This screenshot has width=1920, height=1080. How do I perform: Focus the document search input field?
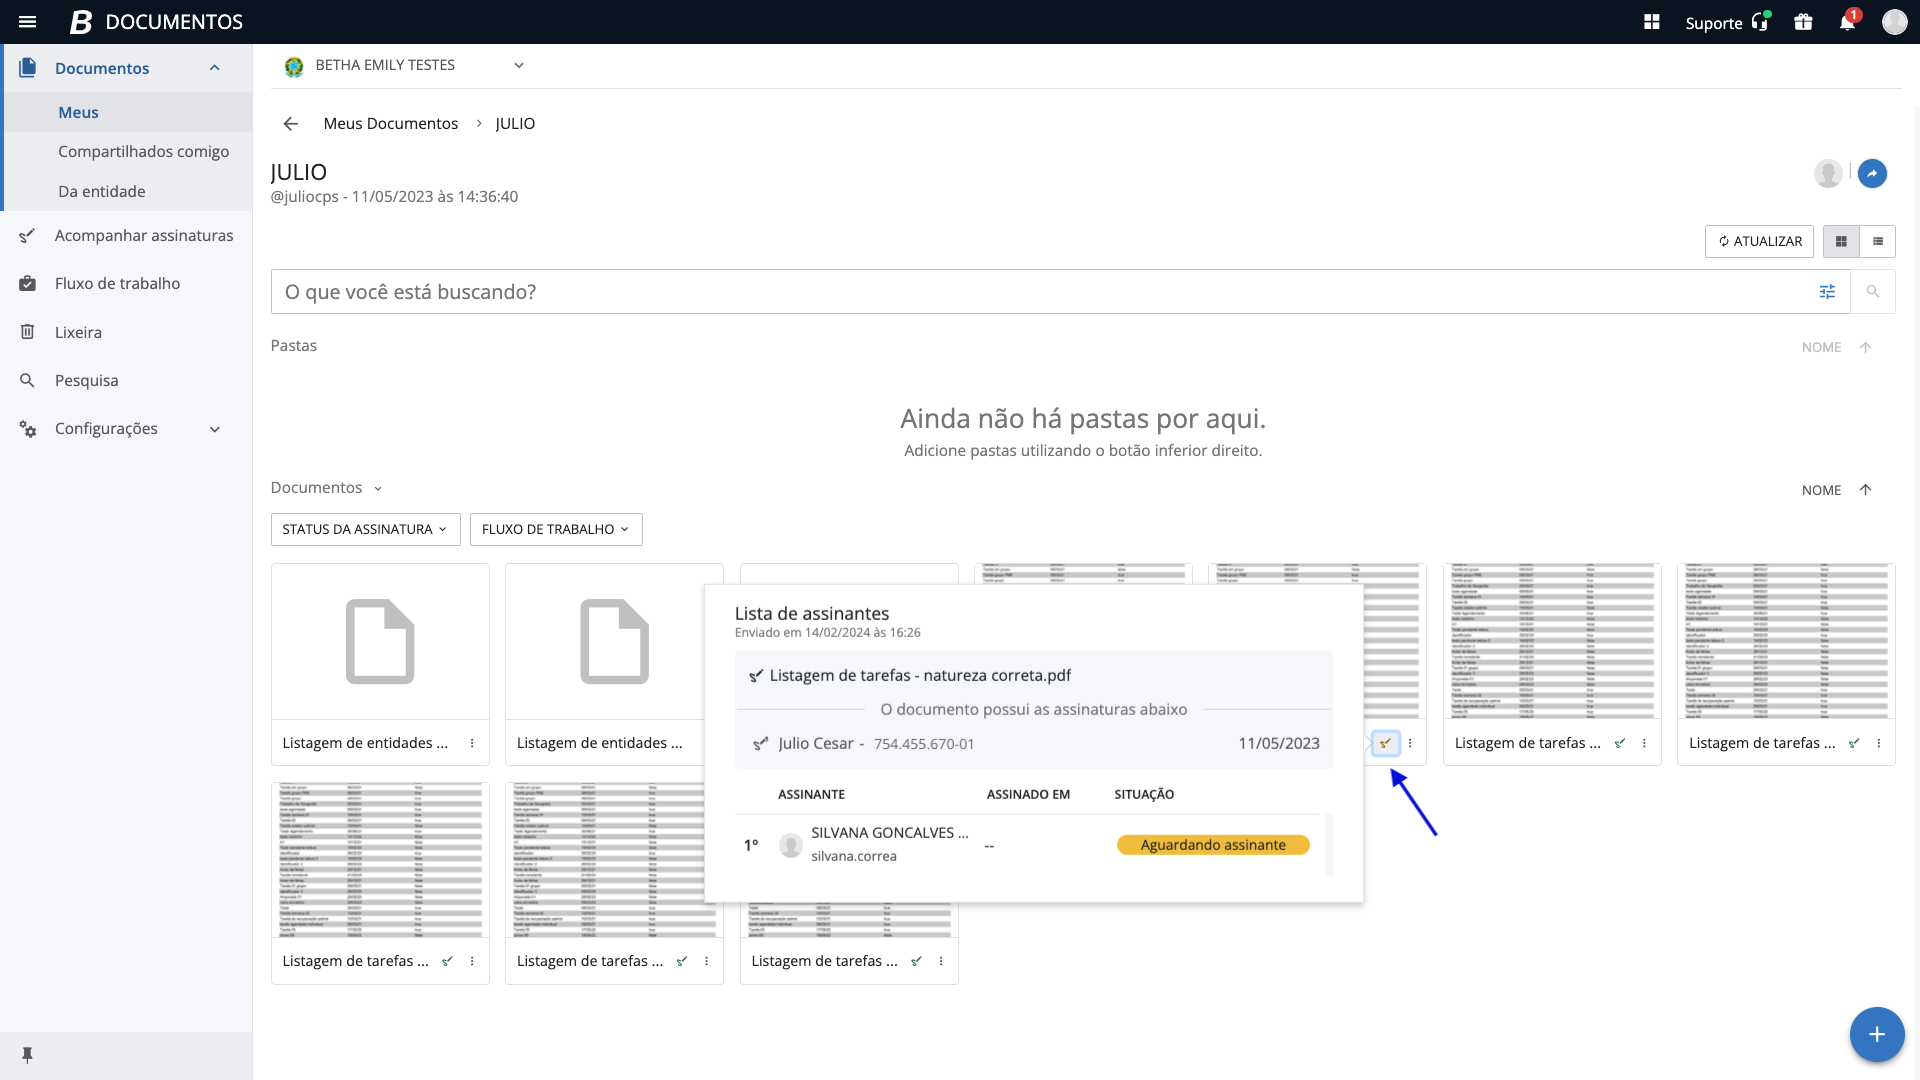point(1040,292)
